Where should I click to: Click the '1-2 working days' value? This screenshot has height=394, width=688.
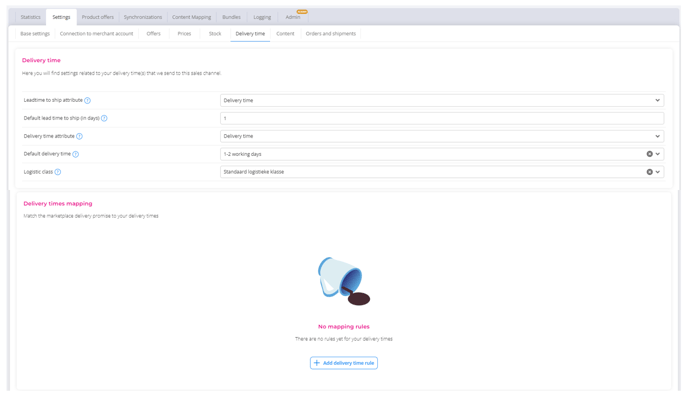coord(242,154)
